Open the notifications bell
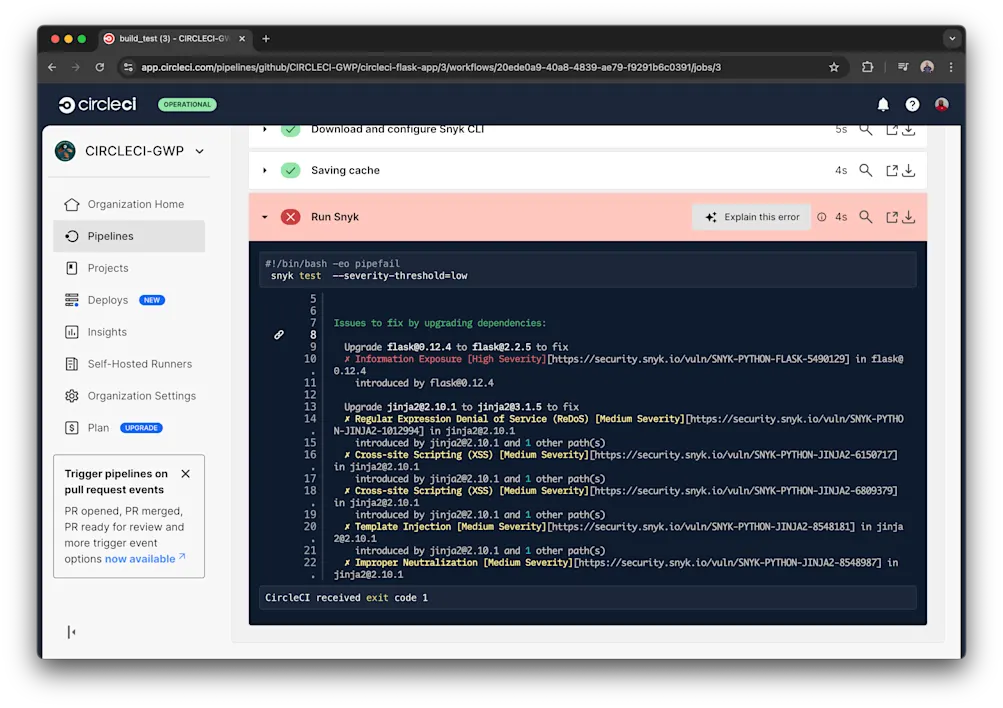Viewport: 1003px width, 708px height. (883, 104)
